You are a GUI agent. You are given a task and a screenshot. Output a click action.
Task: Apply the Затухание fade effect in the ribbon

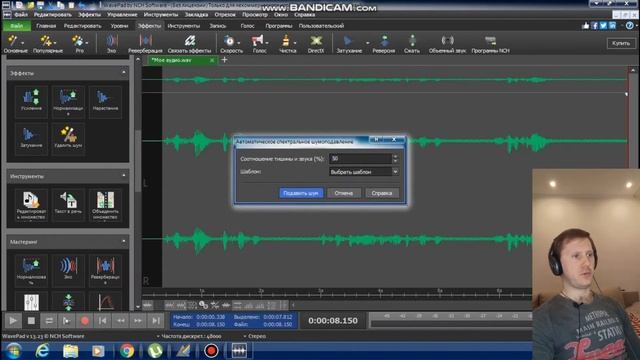tap(349, 44)
